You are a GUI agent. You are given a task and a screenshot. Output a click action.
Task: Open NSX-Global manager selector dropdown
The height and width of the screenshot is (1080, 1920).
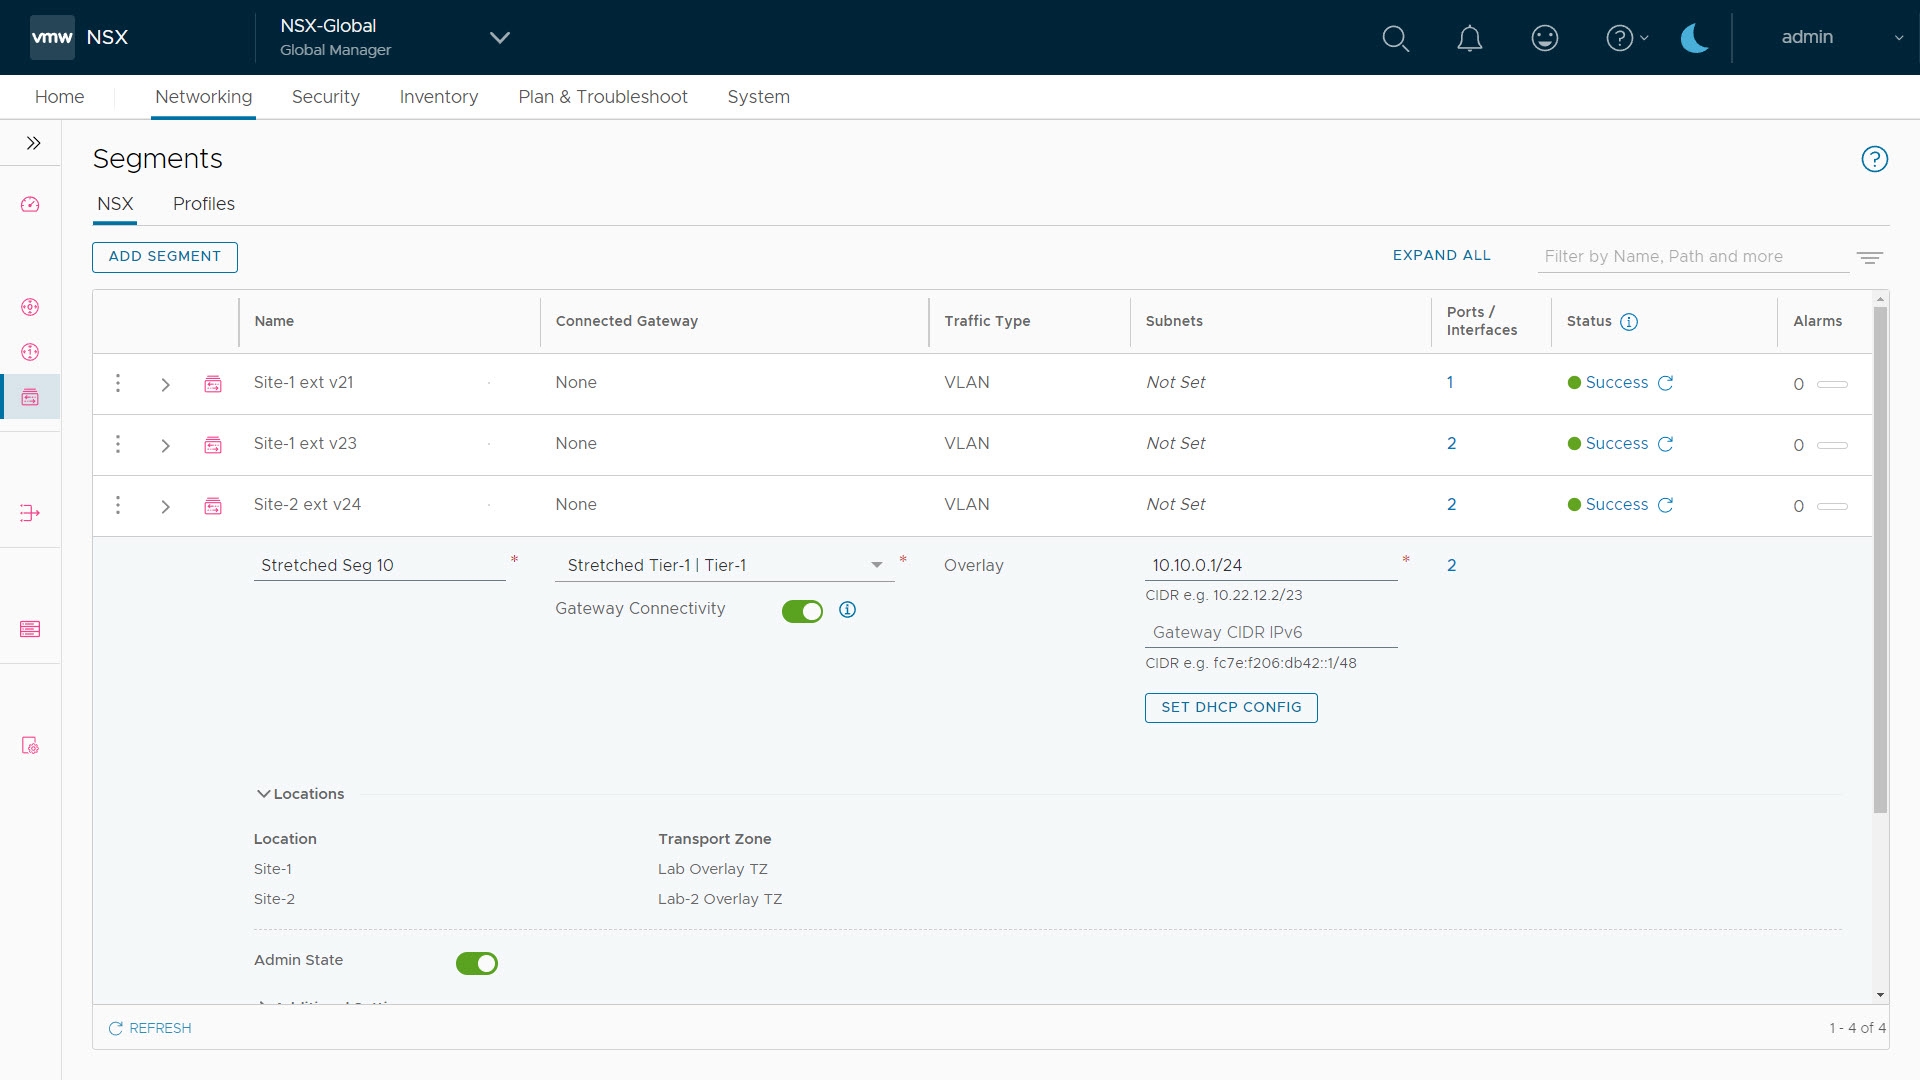coord(499,38)
